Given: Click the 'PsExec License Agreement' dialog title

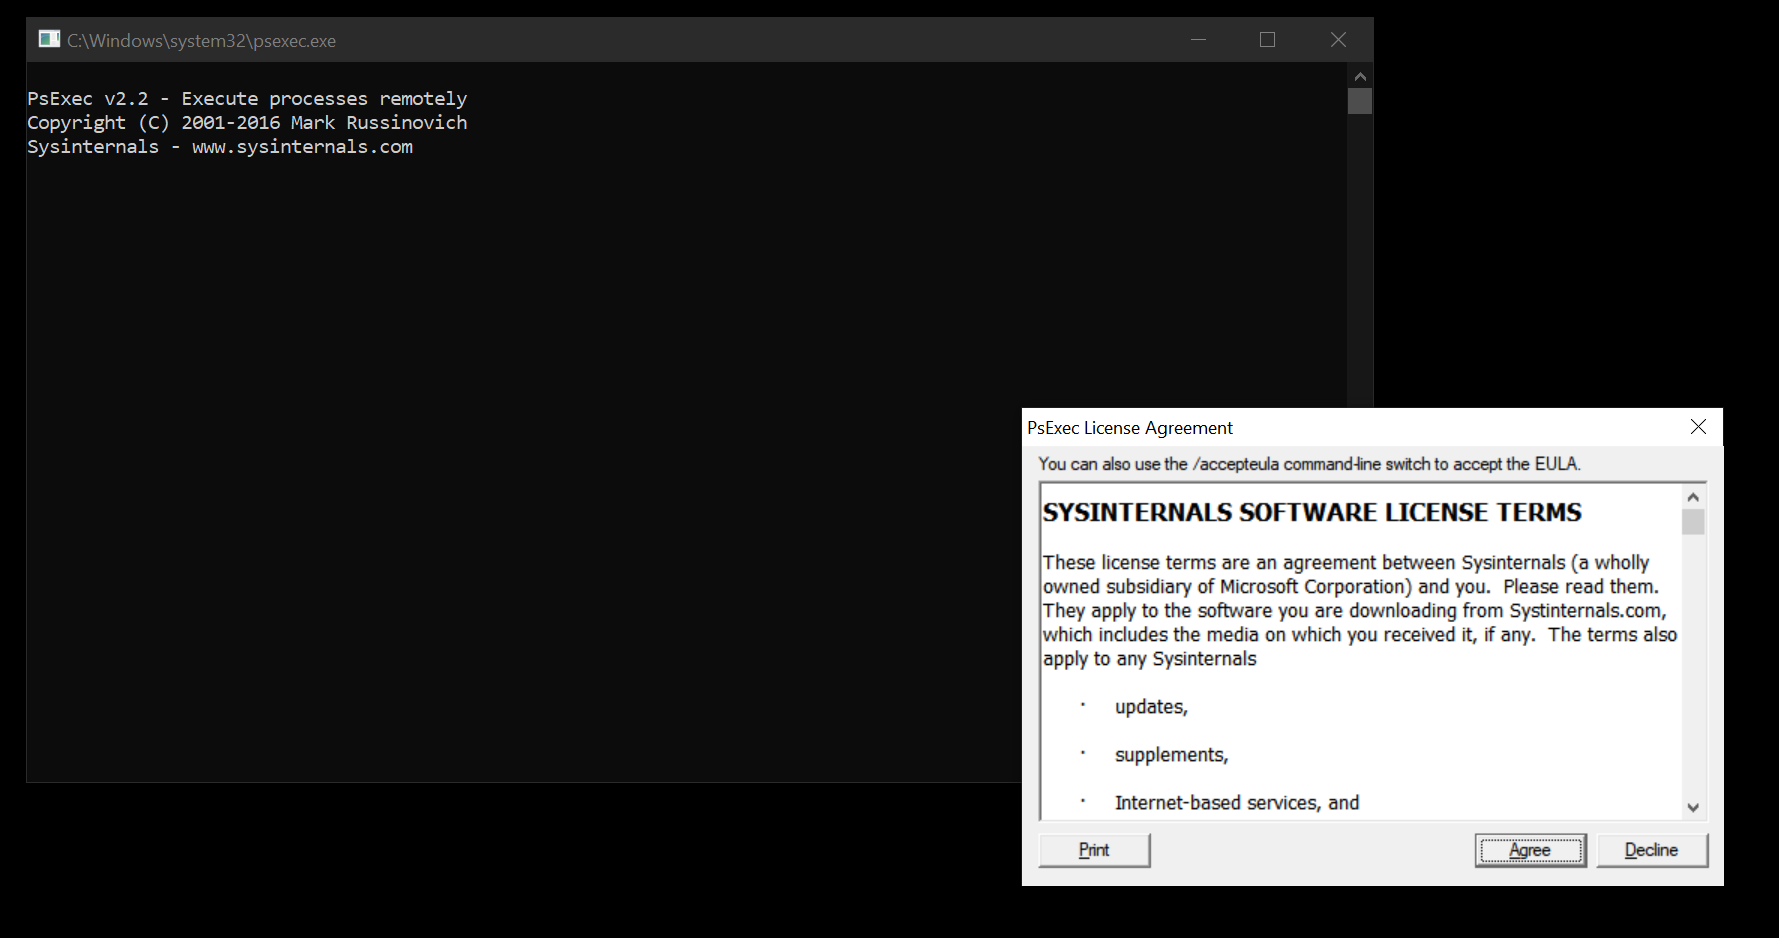Looking at the screenshot, I should click(1130, 428).
